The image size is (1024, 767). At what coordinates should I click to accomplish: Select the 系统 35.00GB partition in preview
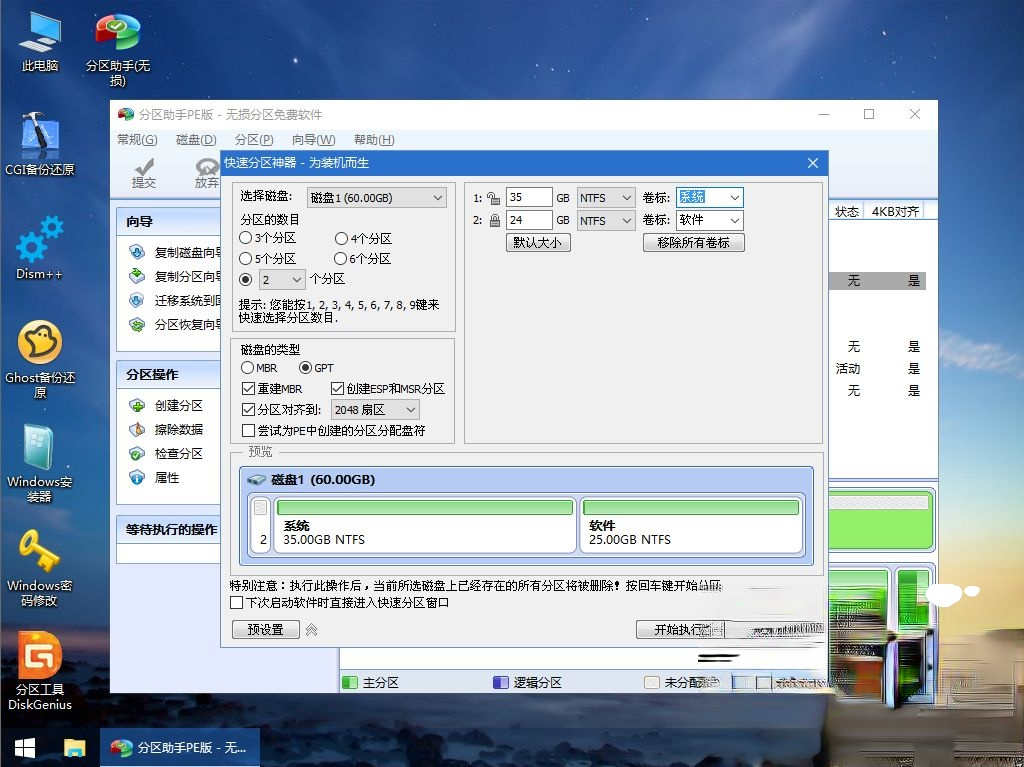(x=424, y=525)
